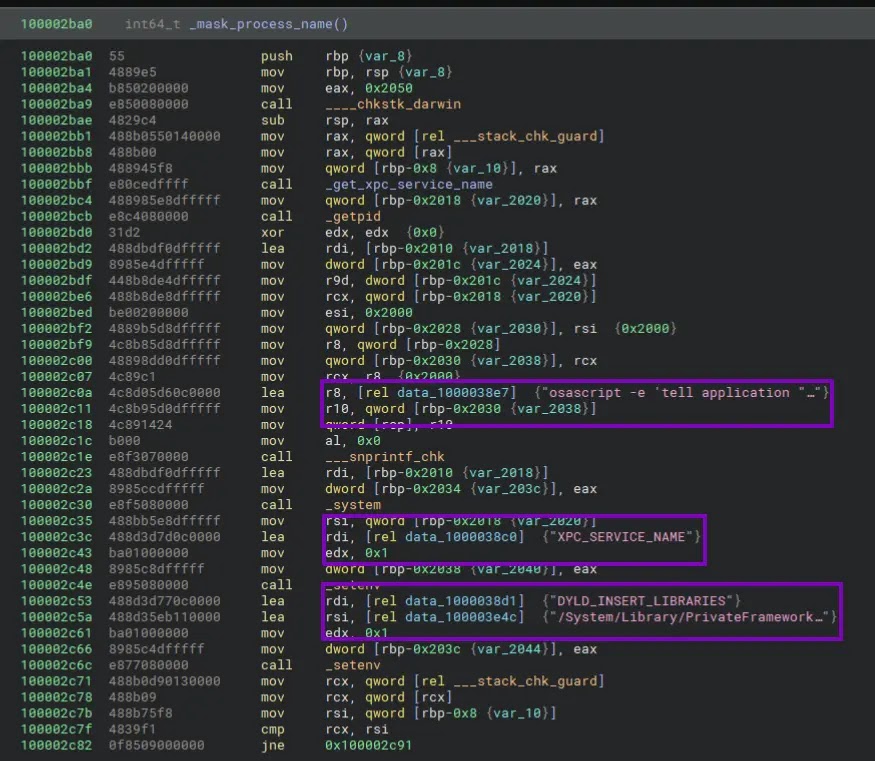
Task: Click address 100002c1e in the address column
Action: [x=56, y=457]
